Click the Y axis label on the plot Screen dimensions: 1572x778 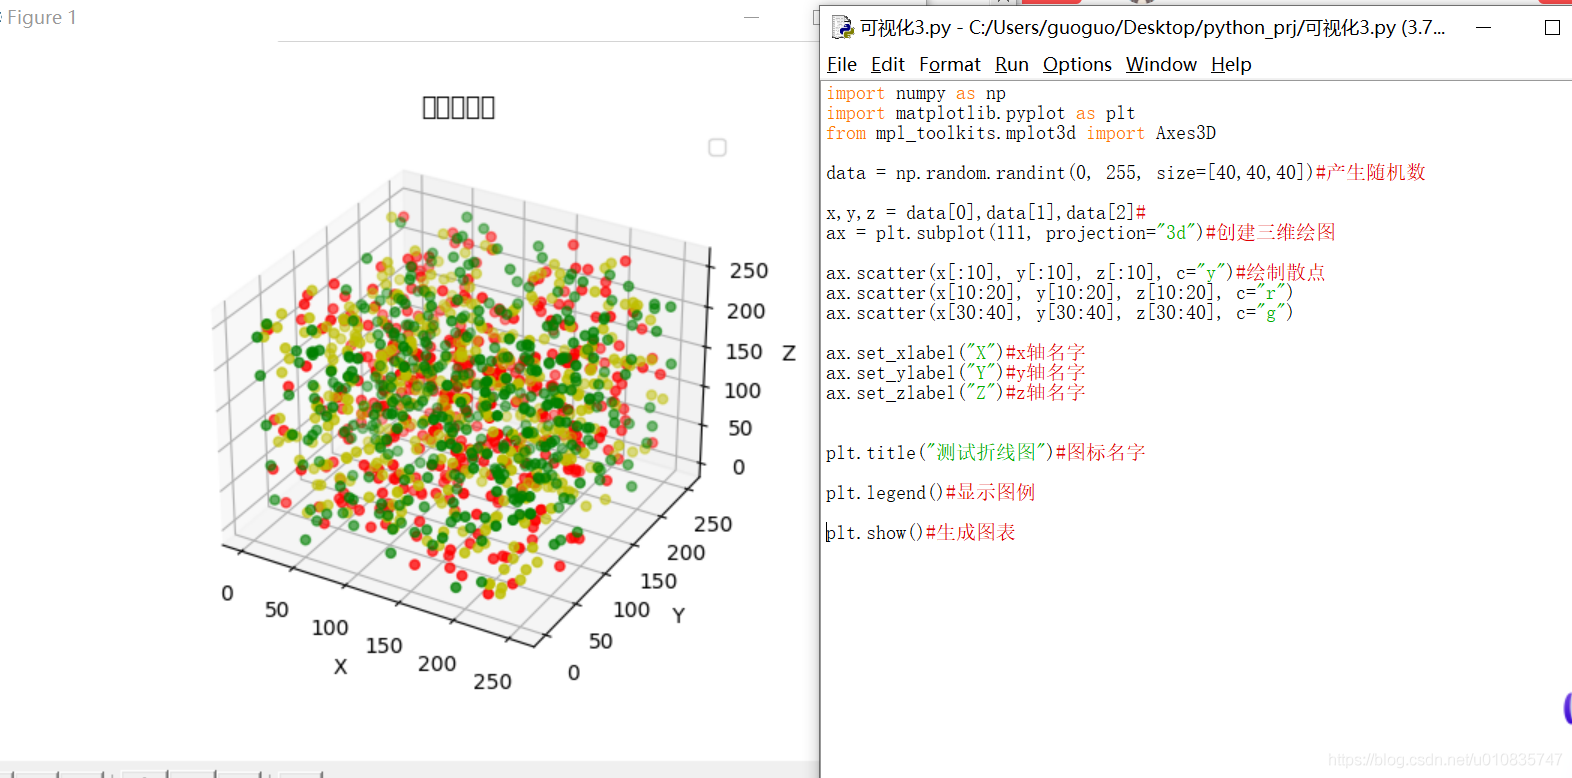coord(678,615)
